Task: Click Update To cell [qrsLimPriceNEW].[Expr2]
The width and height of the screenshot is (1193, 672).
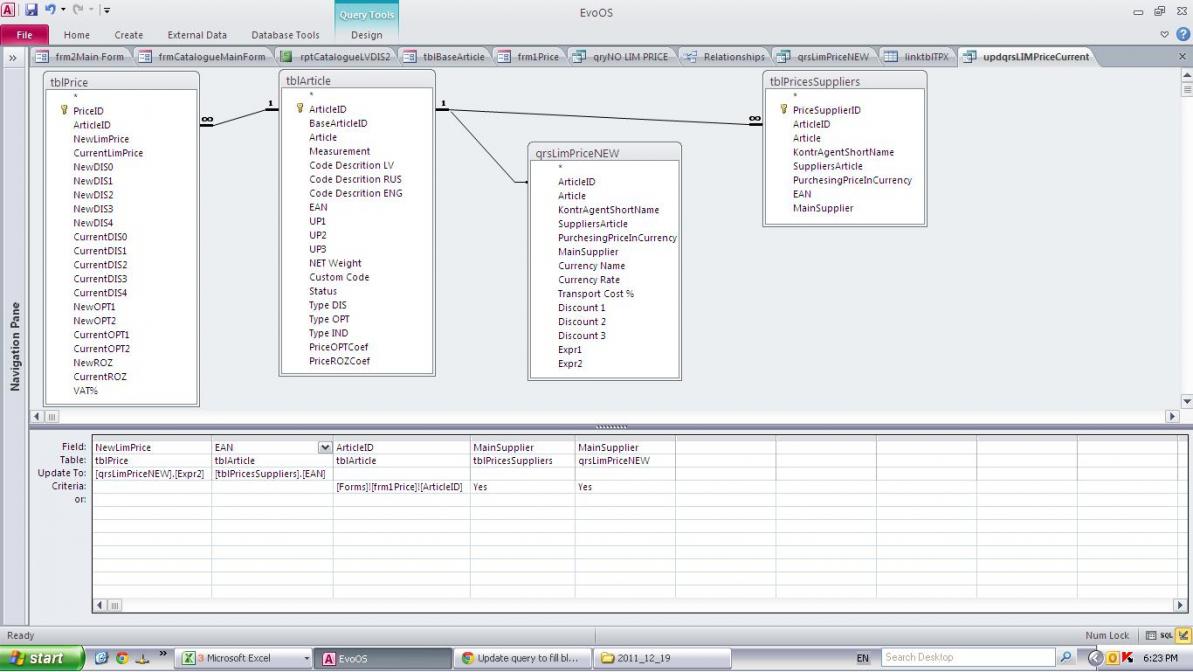Action: point(152,473)
